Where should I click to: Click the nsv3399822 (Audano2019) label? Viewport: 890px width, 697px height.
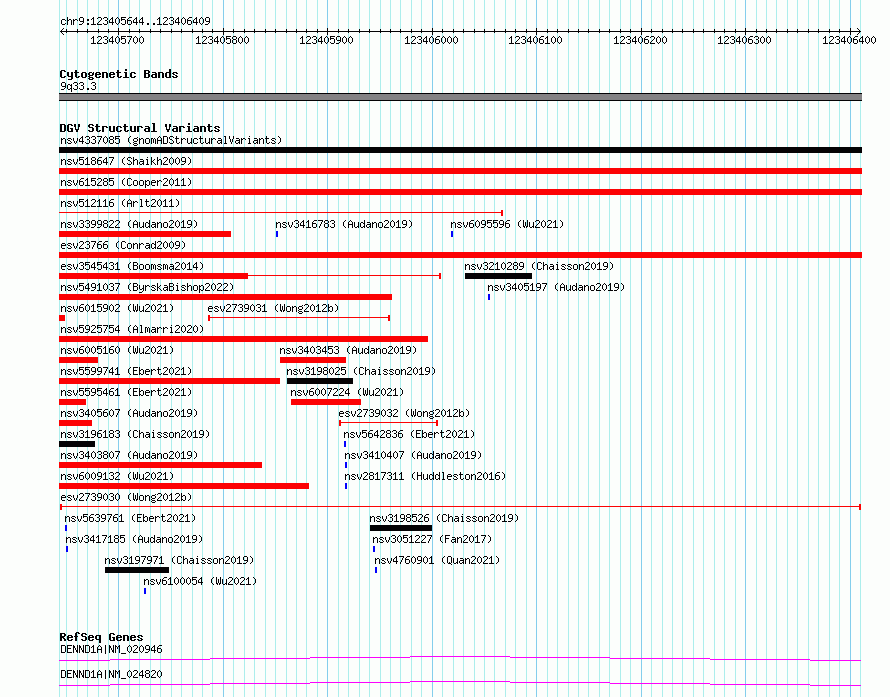coord(129,224)
